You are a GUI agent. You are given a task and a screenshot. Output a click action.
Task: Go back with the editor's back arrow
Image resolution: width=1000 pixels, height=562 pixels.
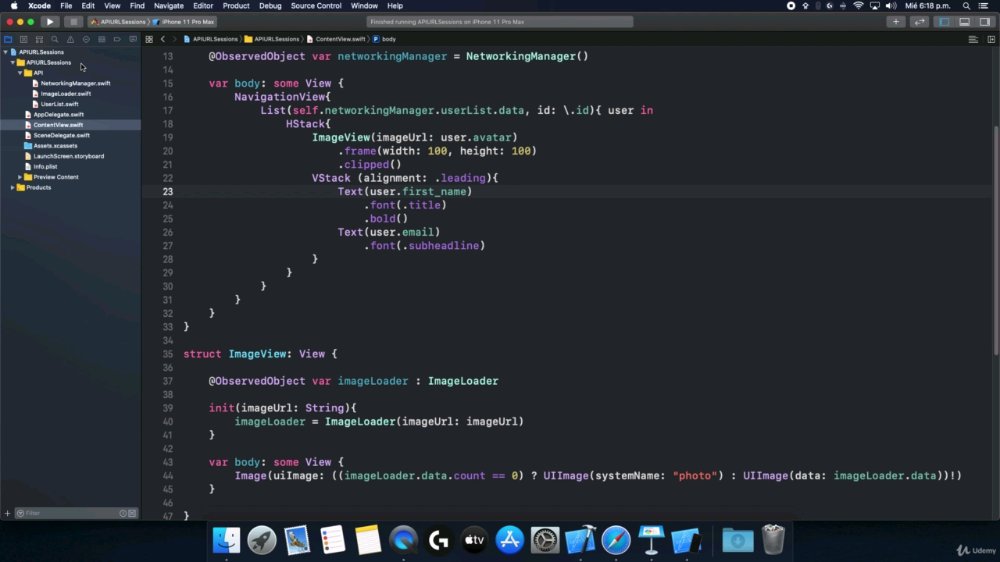click(x=163, y=39)
